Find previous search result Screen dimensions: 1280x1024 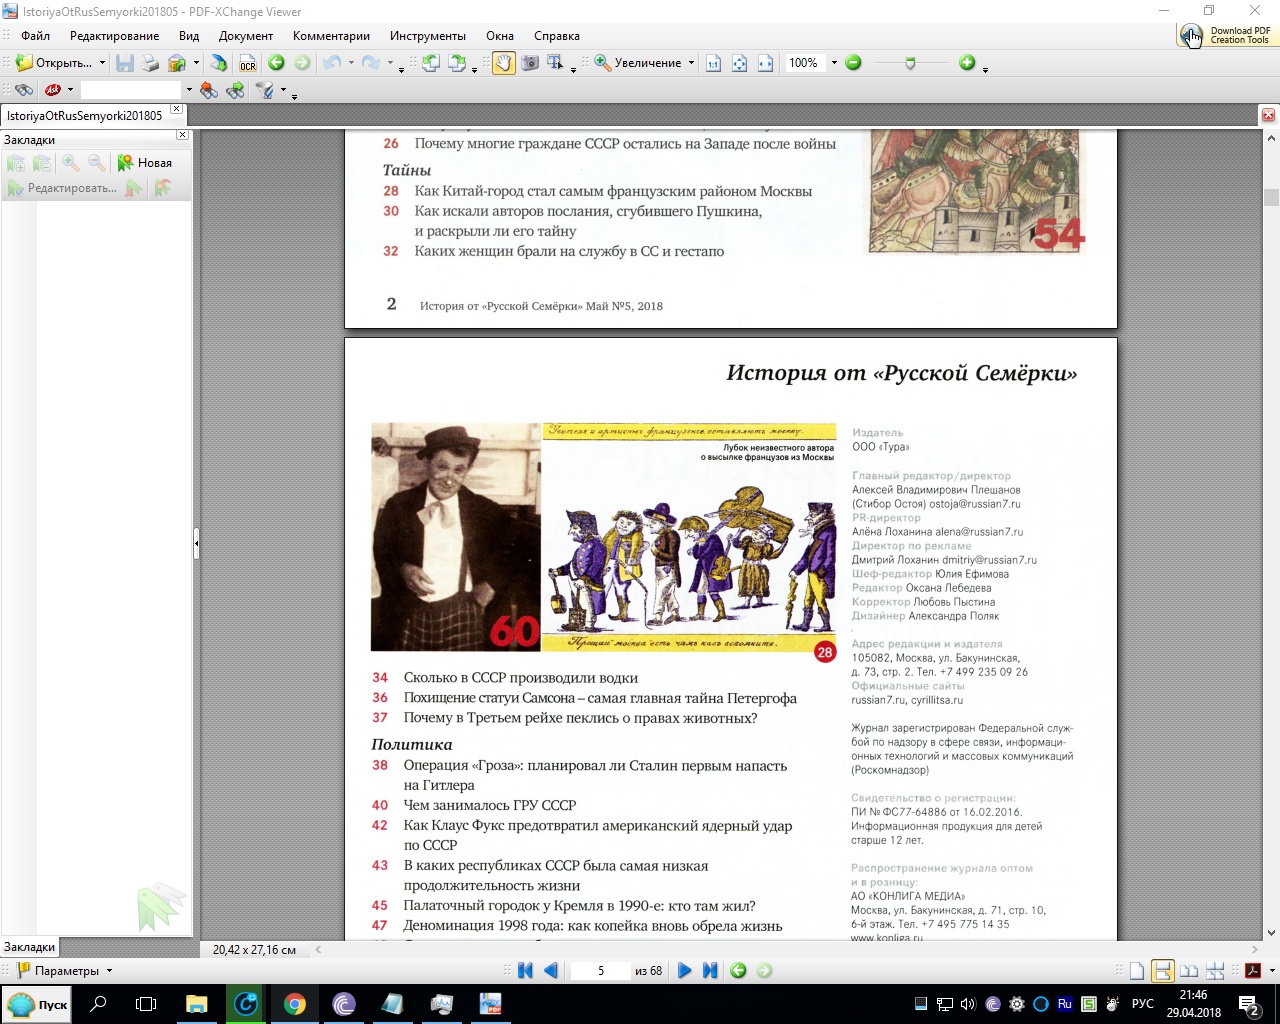[209, 90]
